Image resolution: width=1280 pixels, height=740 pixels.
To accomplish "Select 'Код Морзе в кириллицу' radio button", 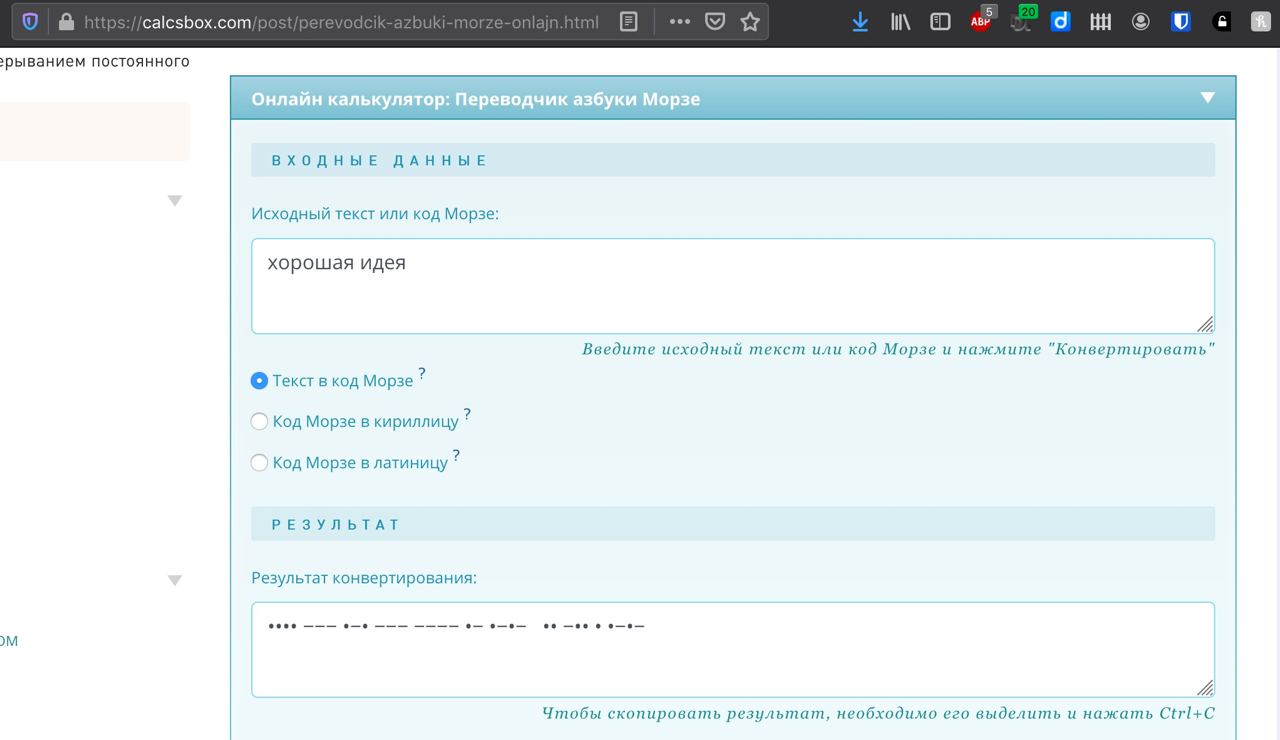I will point(259,421).
